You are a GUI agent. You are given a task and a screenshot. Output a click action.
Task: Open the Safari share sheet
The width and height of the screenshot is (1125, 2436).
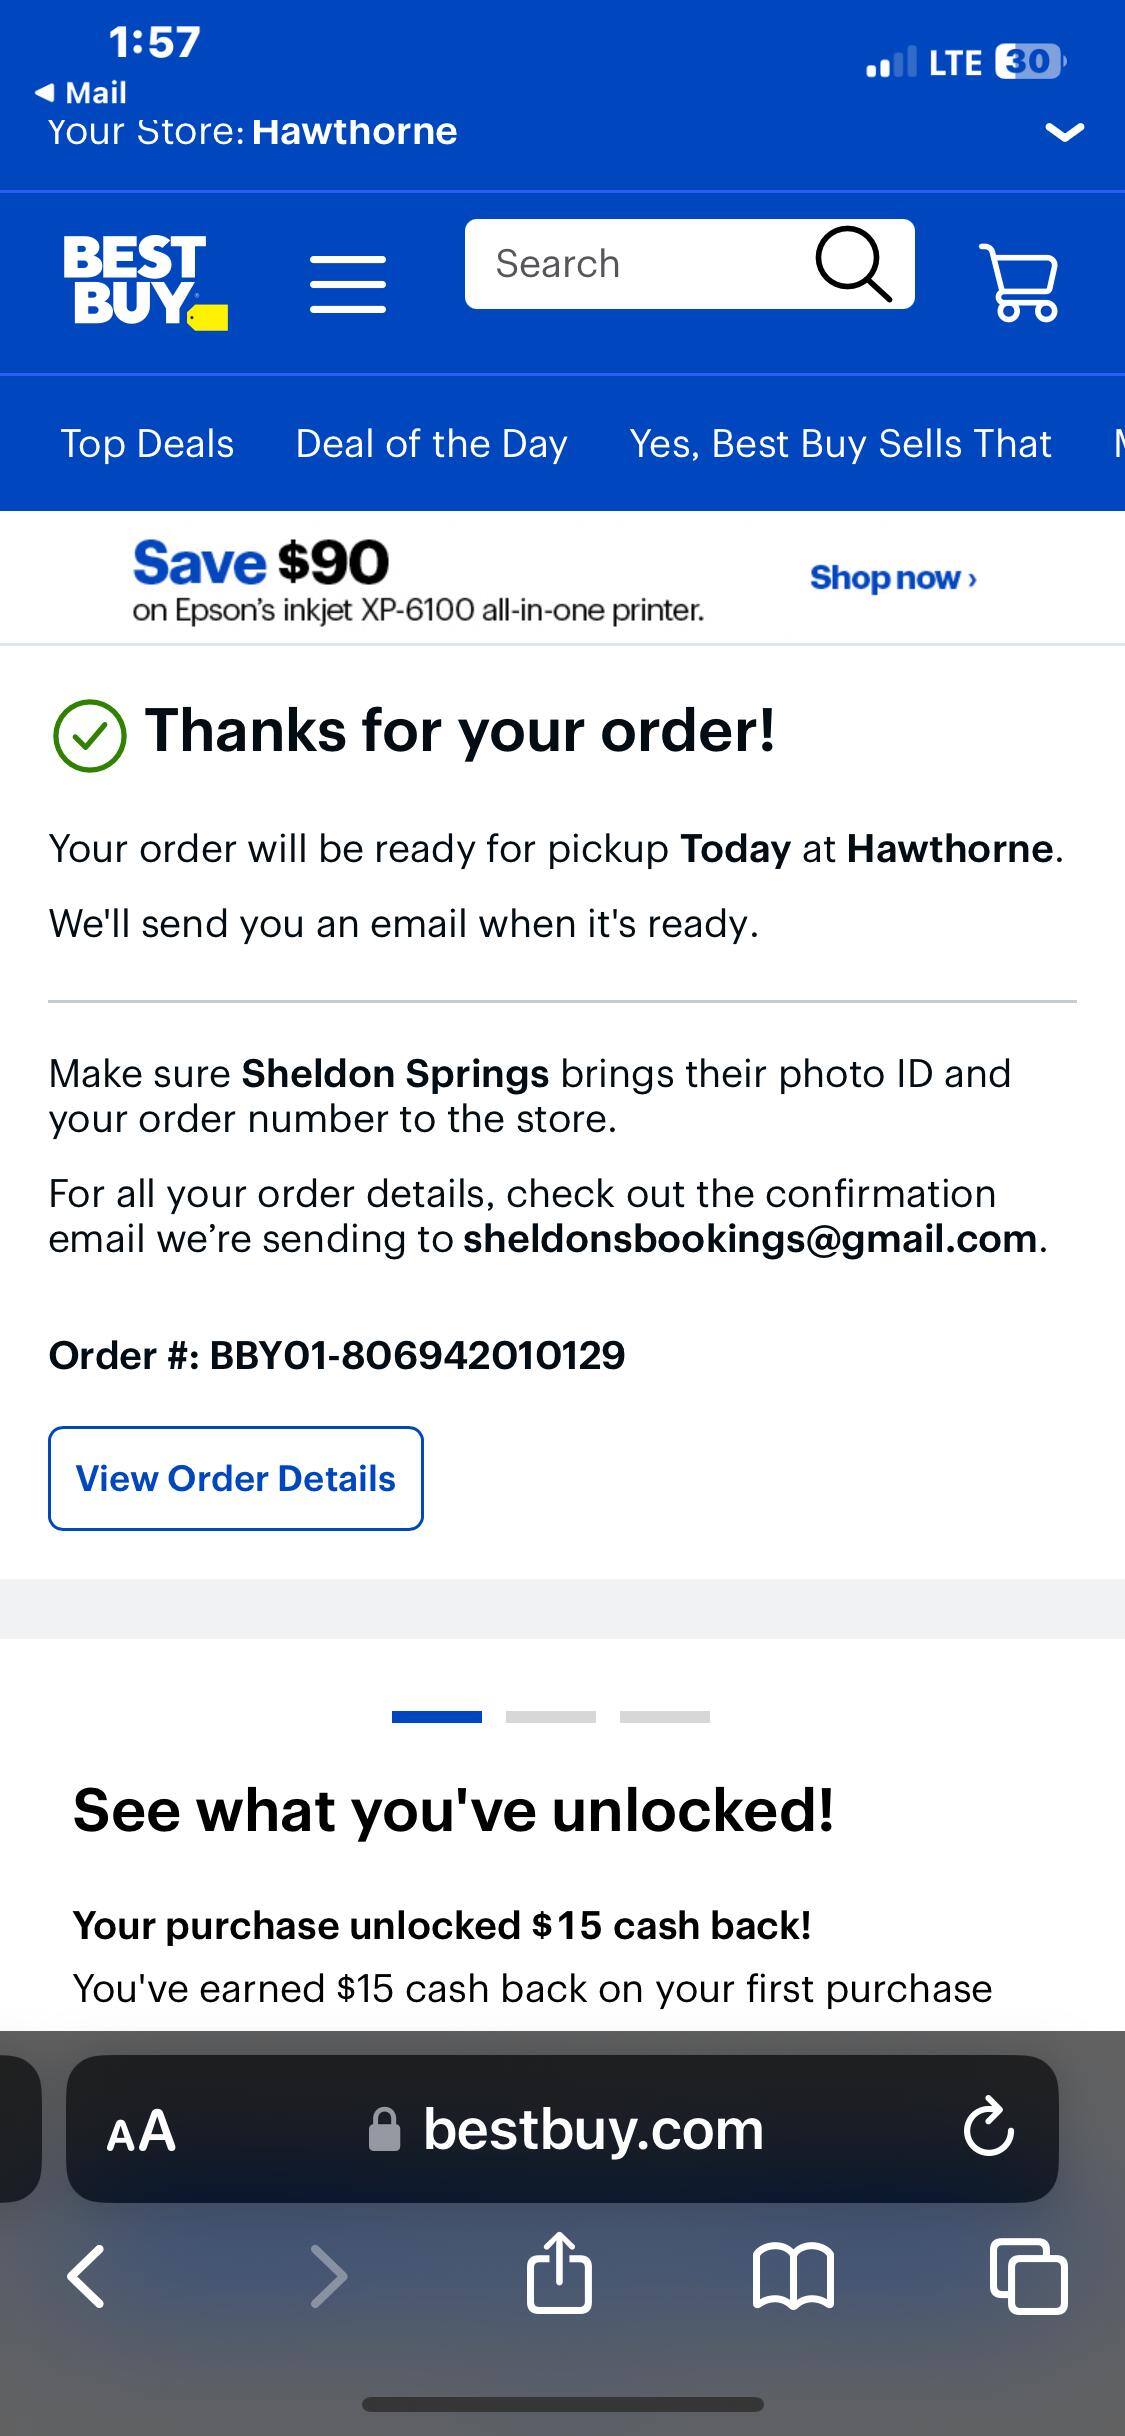pyautogui.click(x=559, y=2275)
